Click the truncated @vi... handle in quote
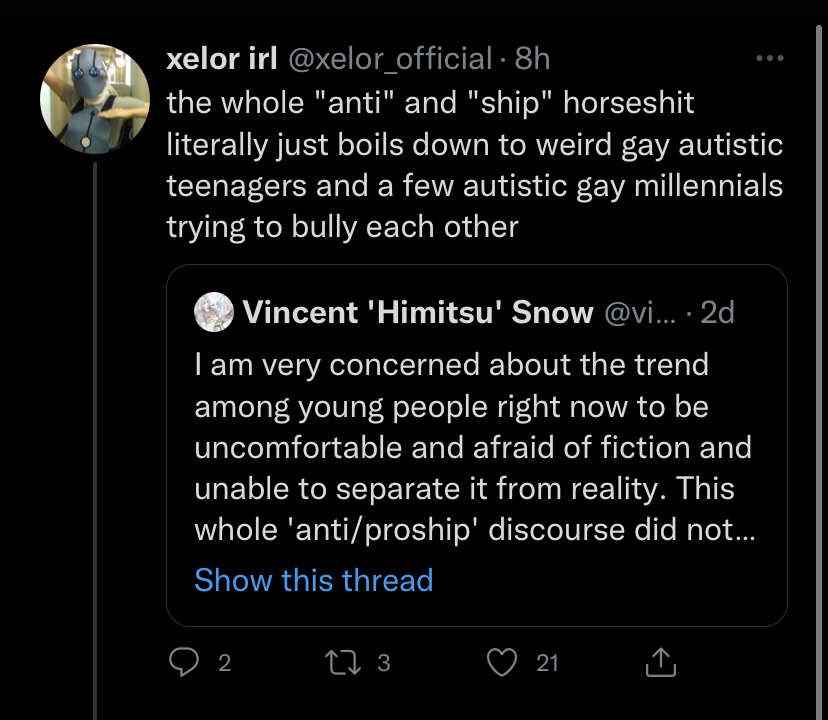This screenshot has width=828, height=720. (640, 313)
